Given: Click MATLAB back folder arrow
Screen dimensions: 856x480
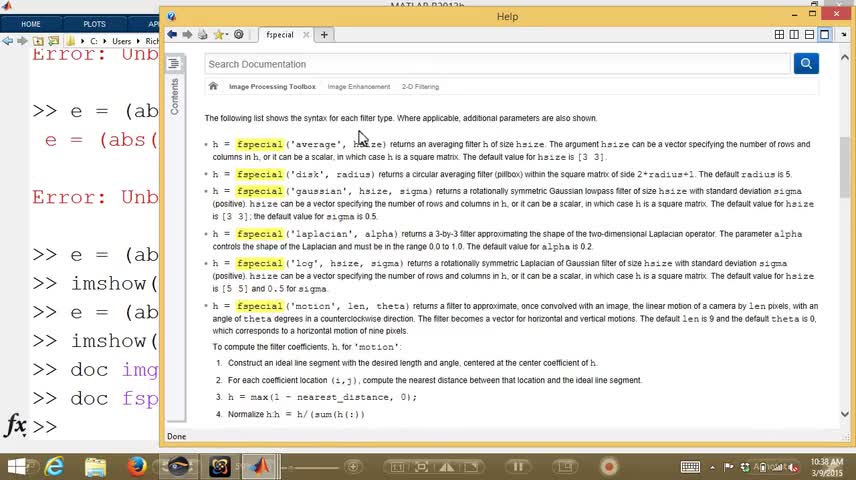Looking at the screenshot, I should pos(8,41).
